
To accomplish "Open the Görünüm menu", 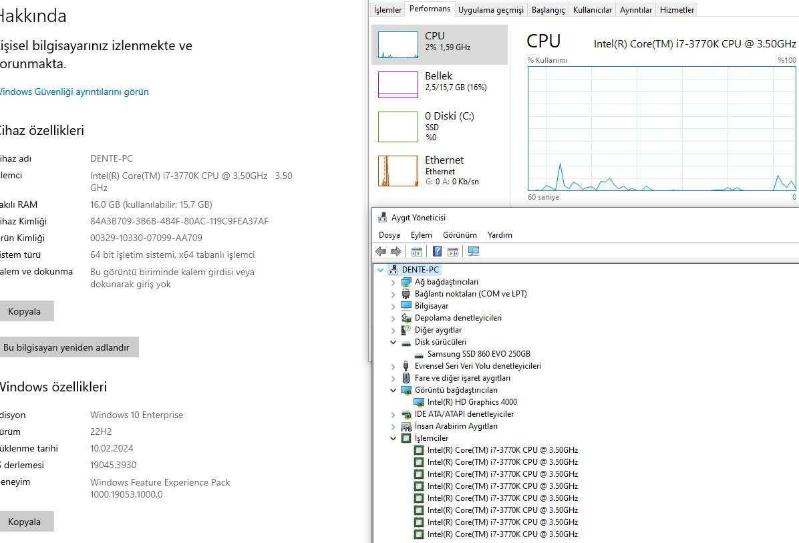I will click(x=459, y=235).
